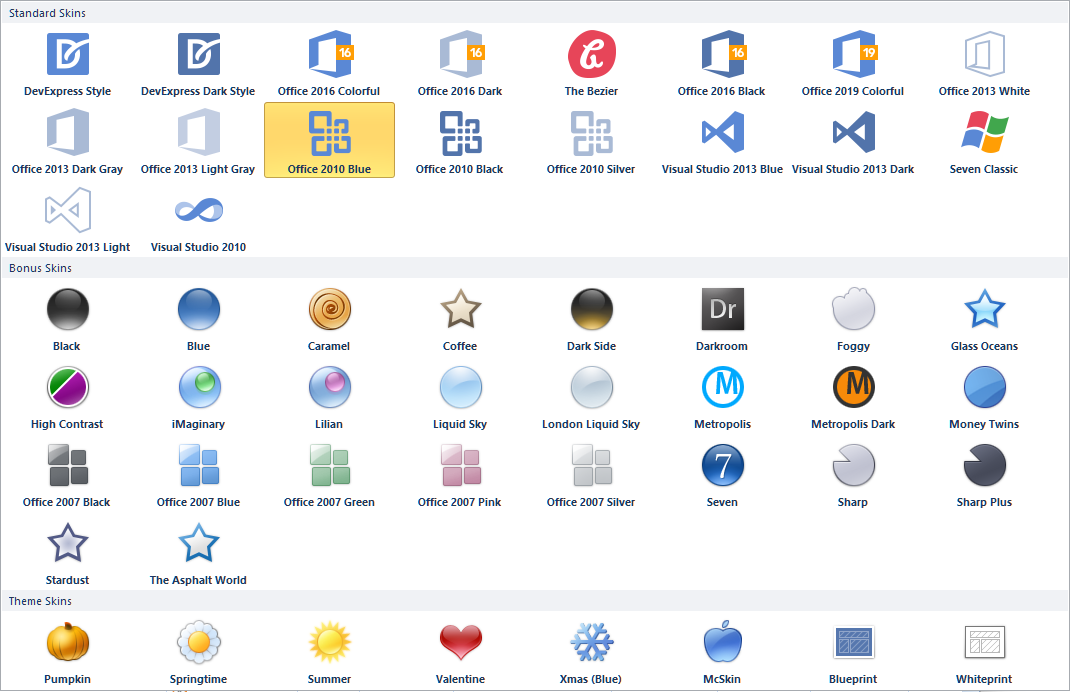Choose the Office 2016 Colorful skin

(329, 54)
